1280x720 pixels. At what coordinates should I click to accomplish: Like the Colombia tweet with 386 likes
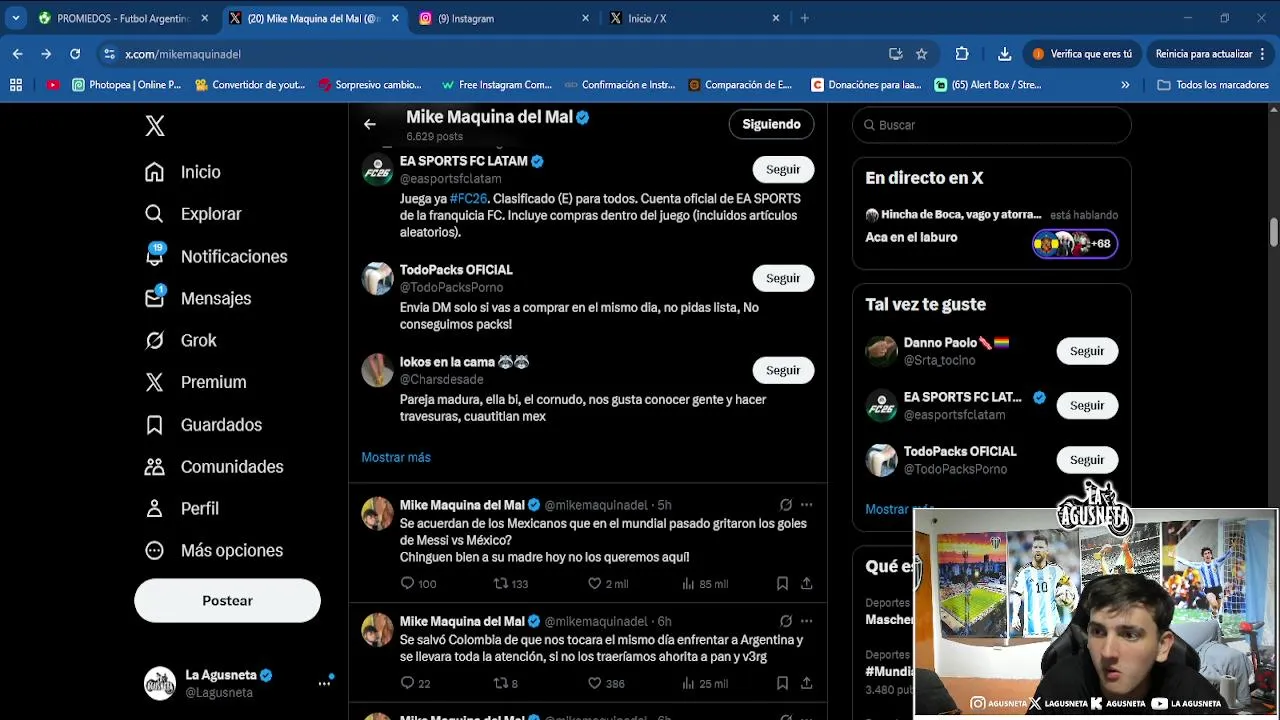[594, 683]
